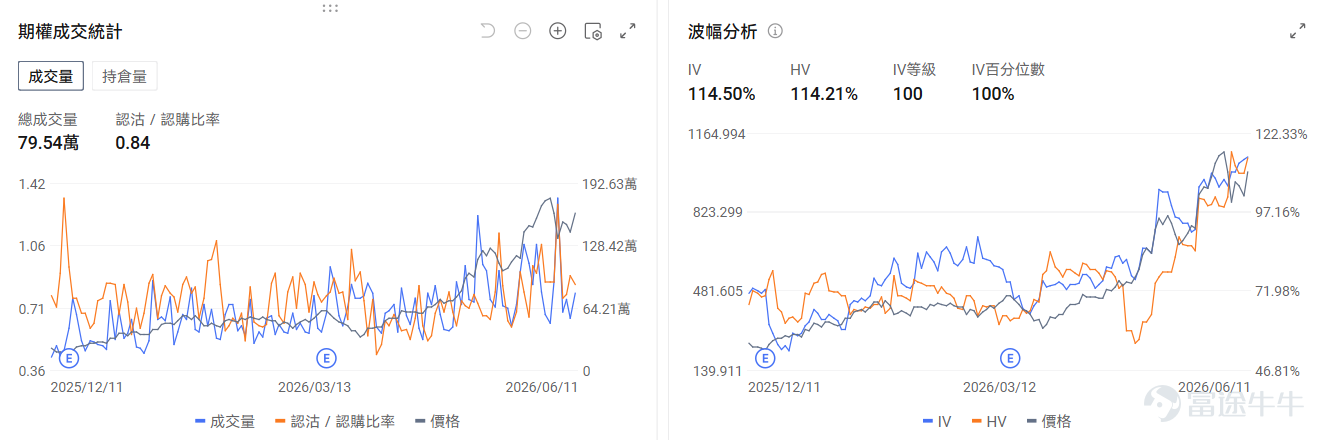This screenshot has height=440, width=1324.
Task: Click the 認沽 / 認購比率 header label
Action: [167, 119]
